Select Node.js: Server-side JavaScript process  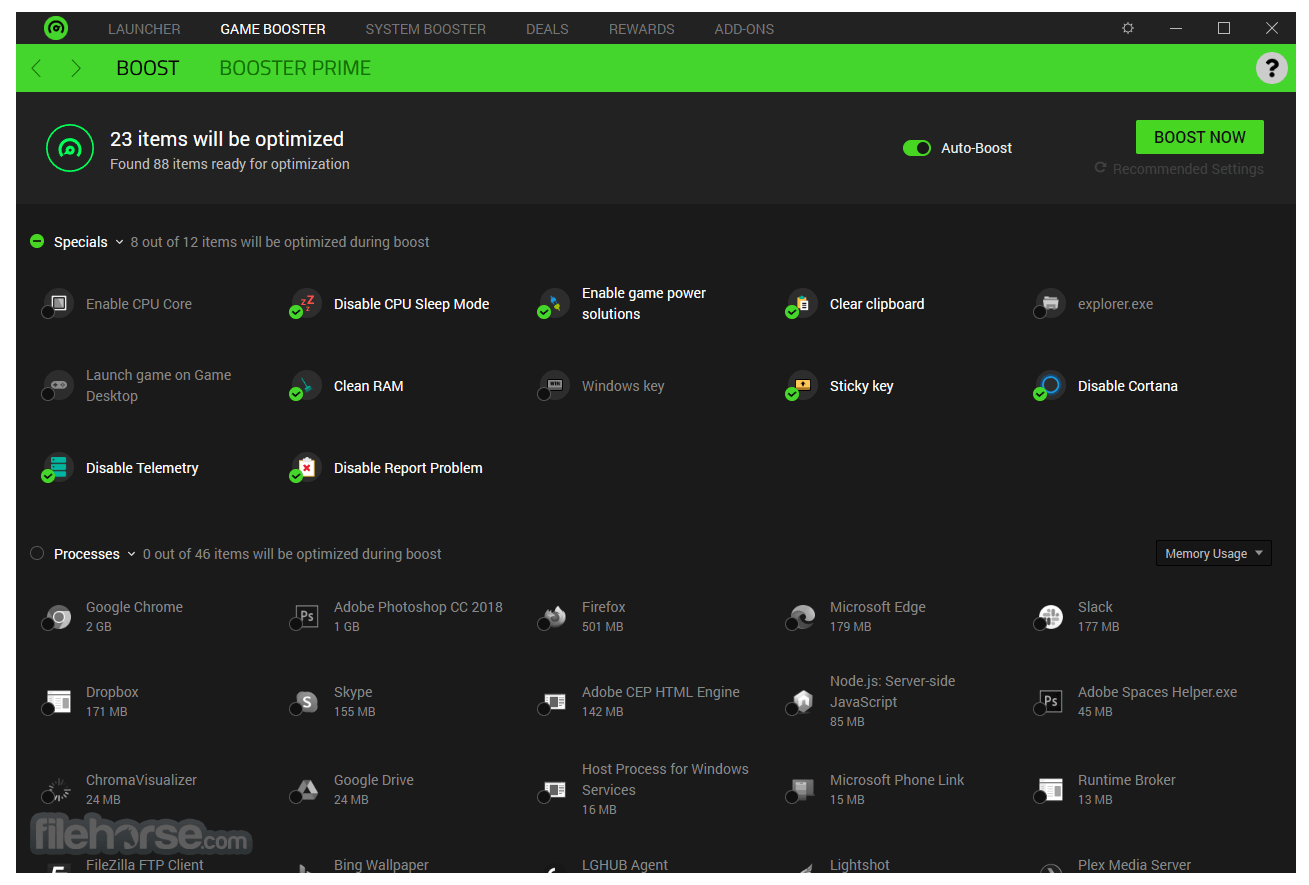(x=871, y=701)
